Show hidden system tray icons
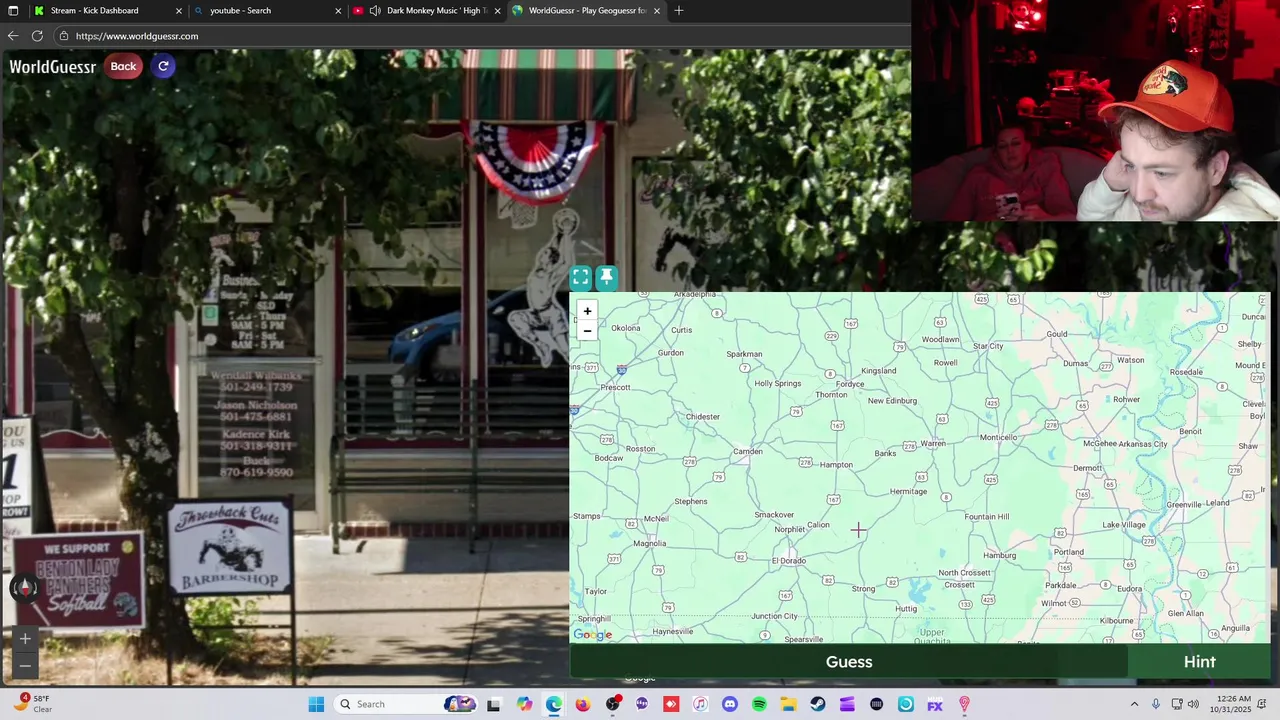The image size is (1280, 720). pos(1134,704)
